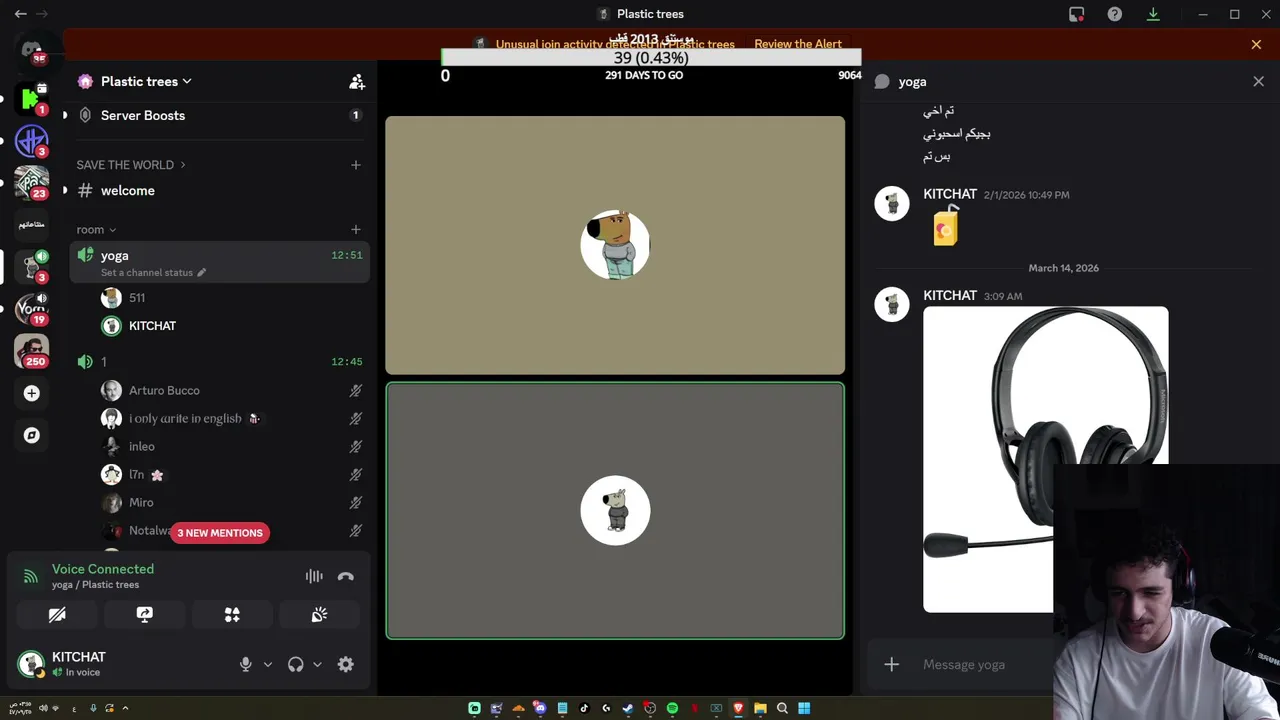Toggle microphone mute in user panel
This screenshot has width=1280, height=720.
coord(246,664)
